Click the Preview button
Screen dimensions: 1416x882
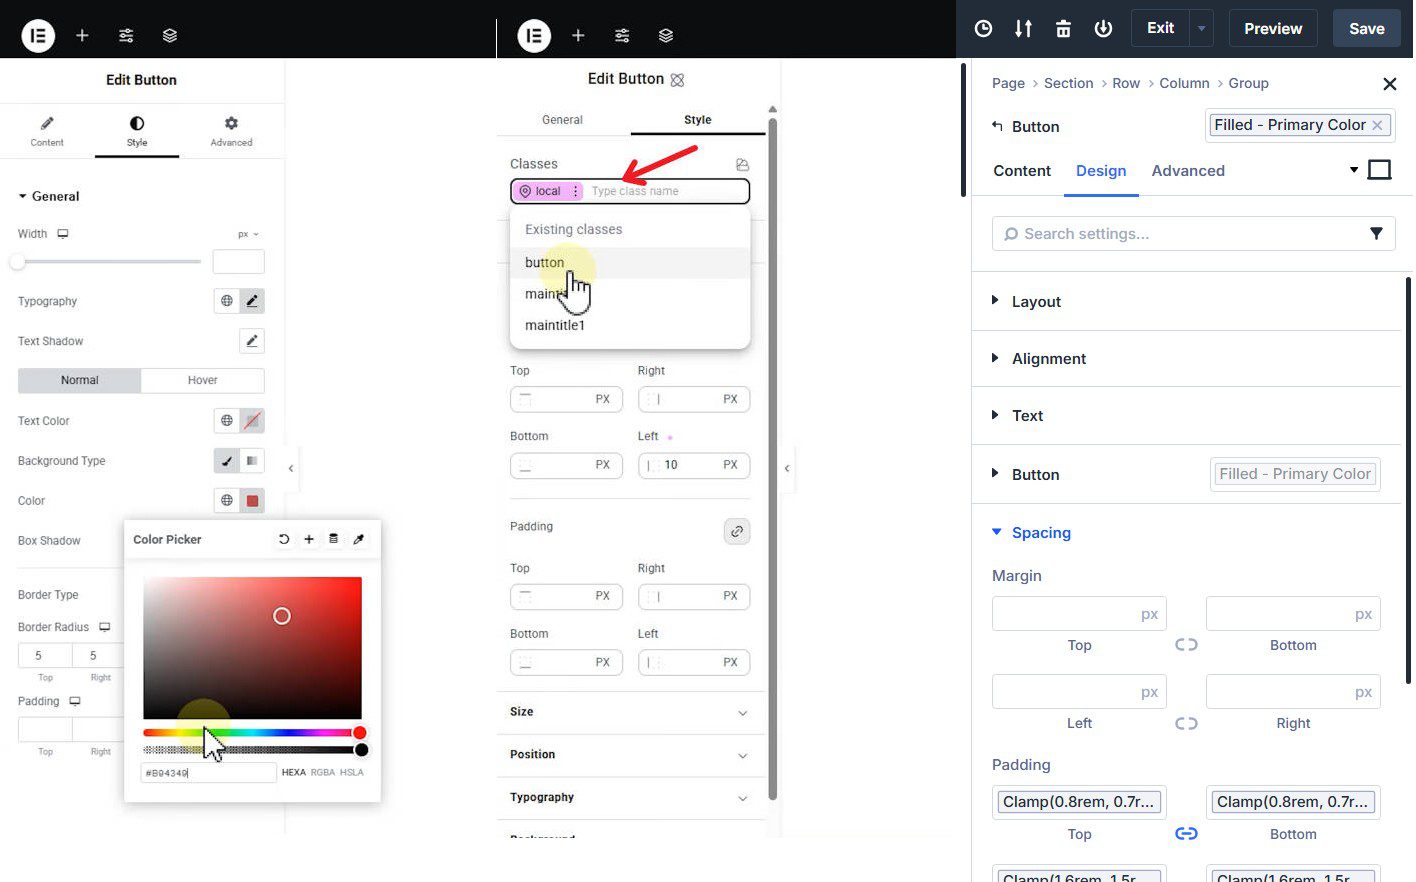pyautogui.click(x=1272, y=28)
